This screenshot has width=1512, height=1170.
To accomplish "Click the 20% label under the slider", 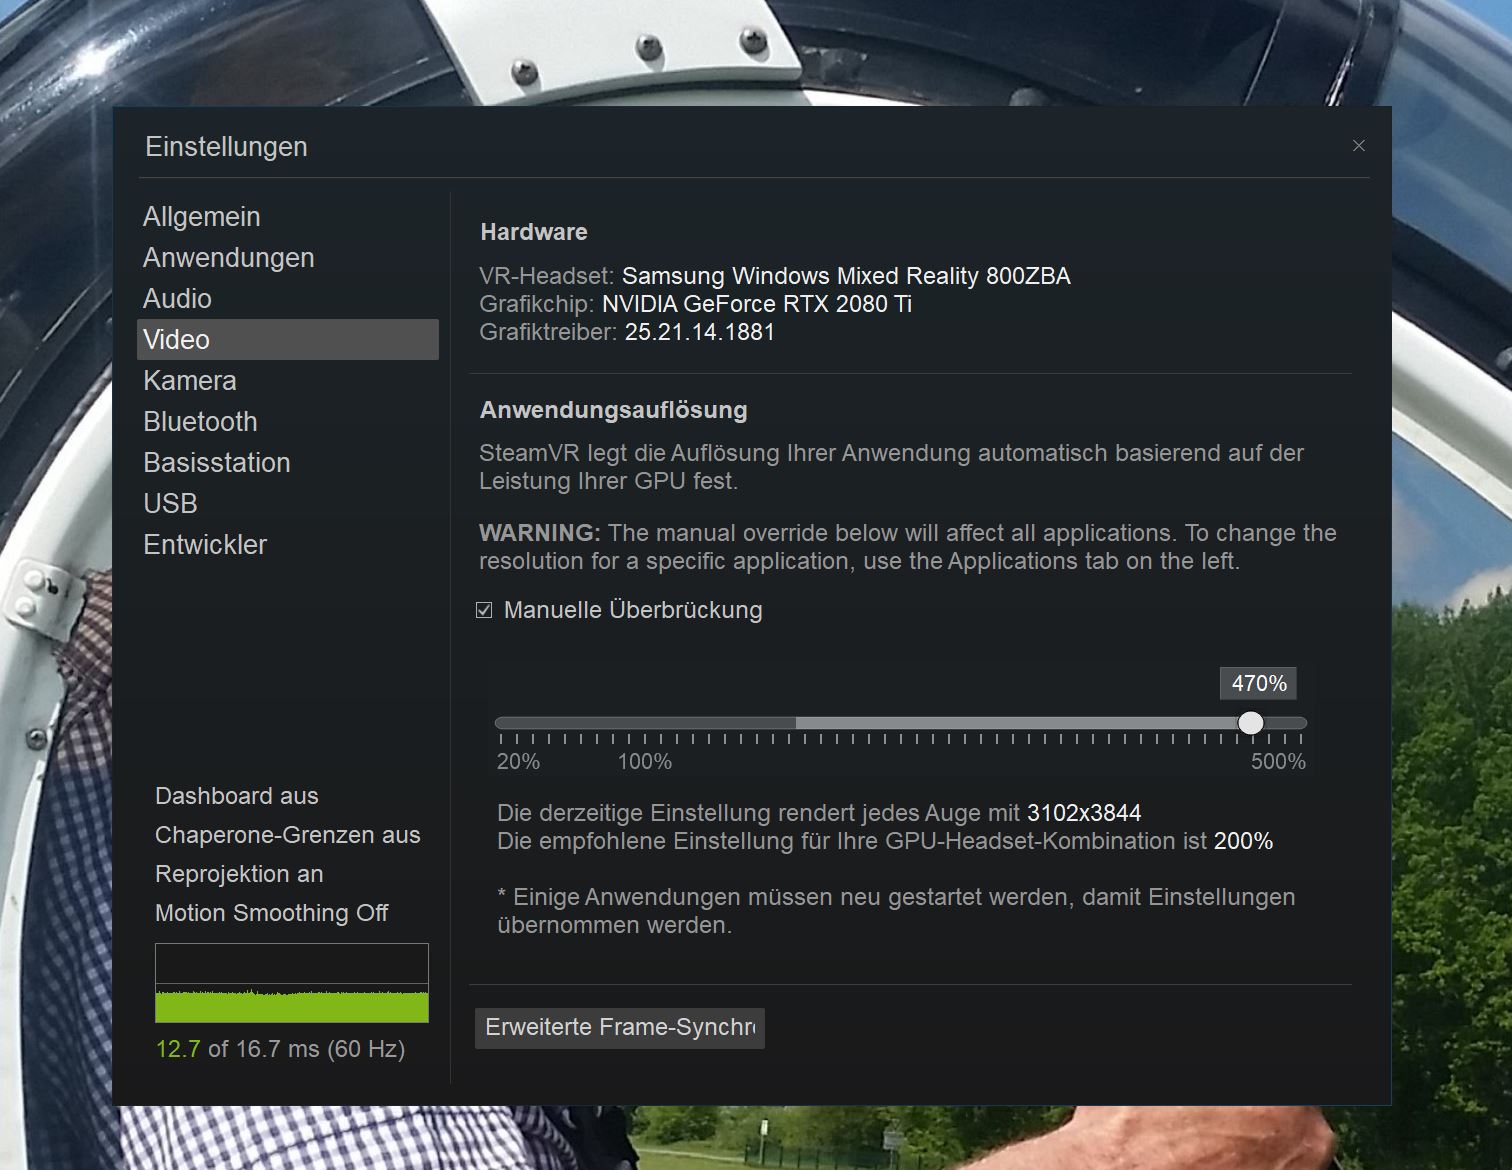I will click(518, 762).
